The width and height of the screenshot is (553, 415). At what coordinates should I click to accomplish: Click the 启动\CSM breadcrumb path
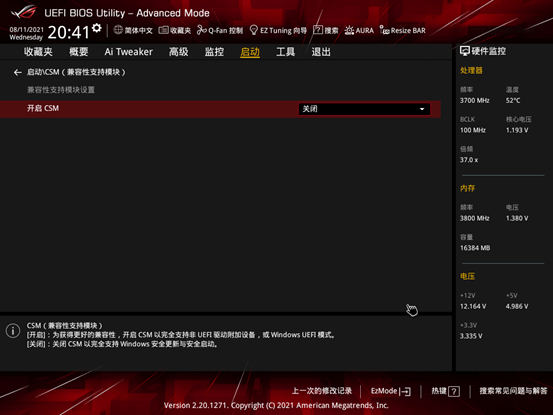pyautogui.click(x=76, y=72)
